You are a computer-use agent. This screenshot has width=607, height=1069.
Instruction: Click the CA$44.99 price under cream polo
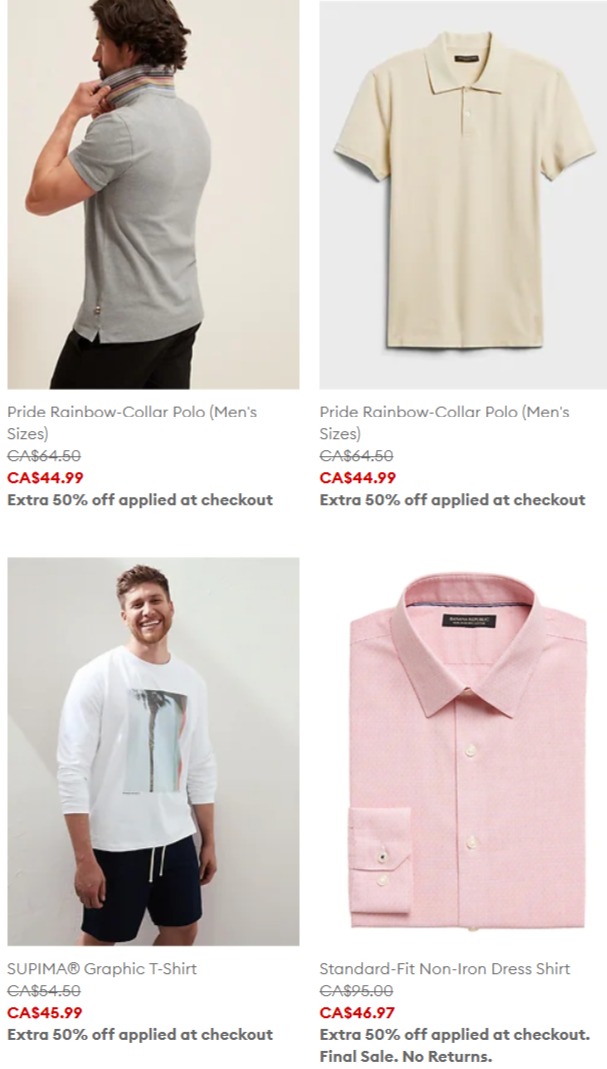pyautogui.click(x=357, y=478)
